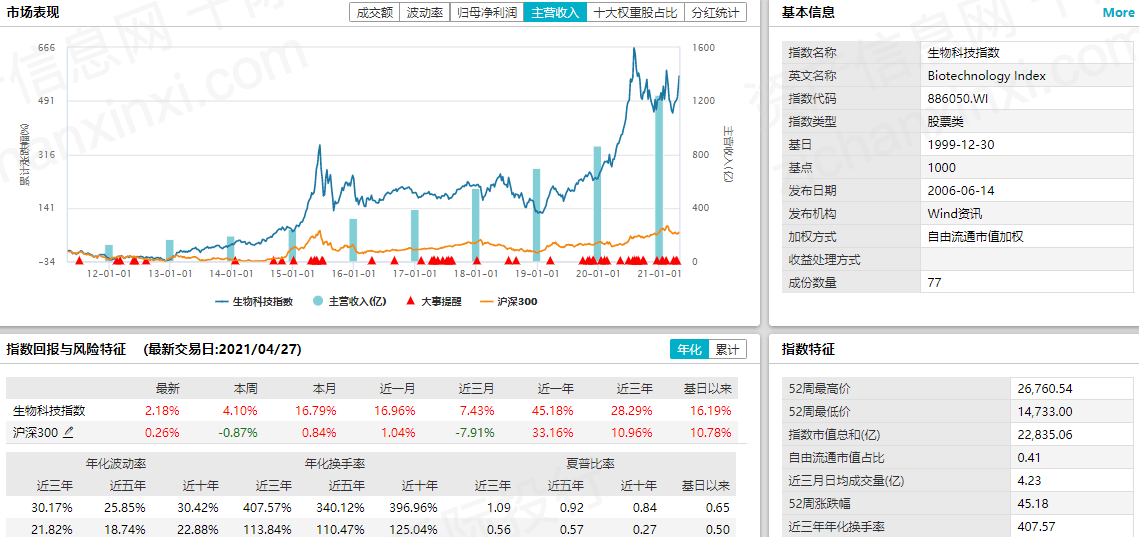This screenshot has width=1139, height=537.
Task: Click the More link in 基本信息
Action: [1118, 13]
